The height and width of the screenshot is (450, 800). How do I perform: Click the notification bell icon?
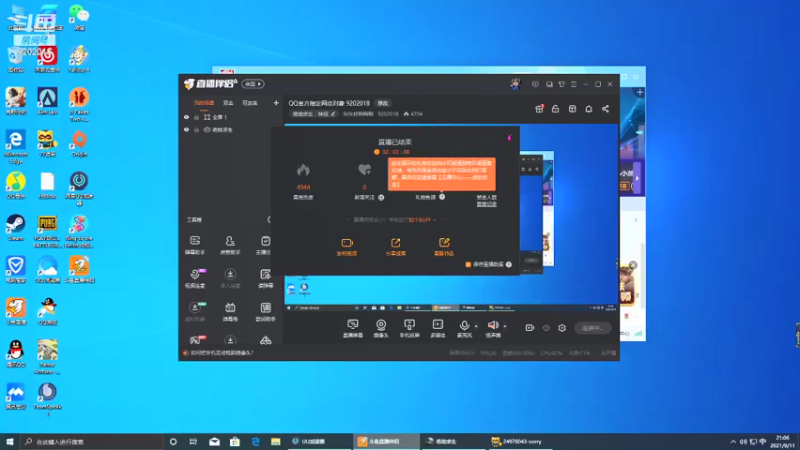(589, 109)
